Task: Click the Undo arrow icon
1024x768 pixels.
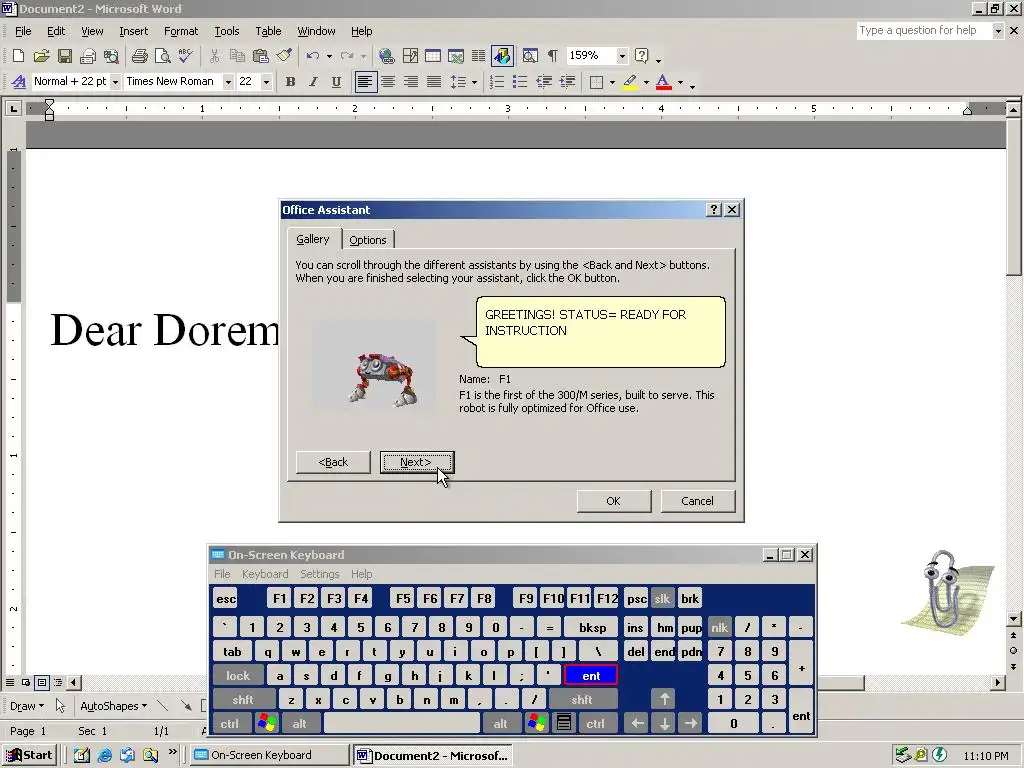Action: tap(313, 56)
